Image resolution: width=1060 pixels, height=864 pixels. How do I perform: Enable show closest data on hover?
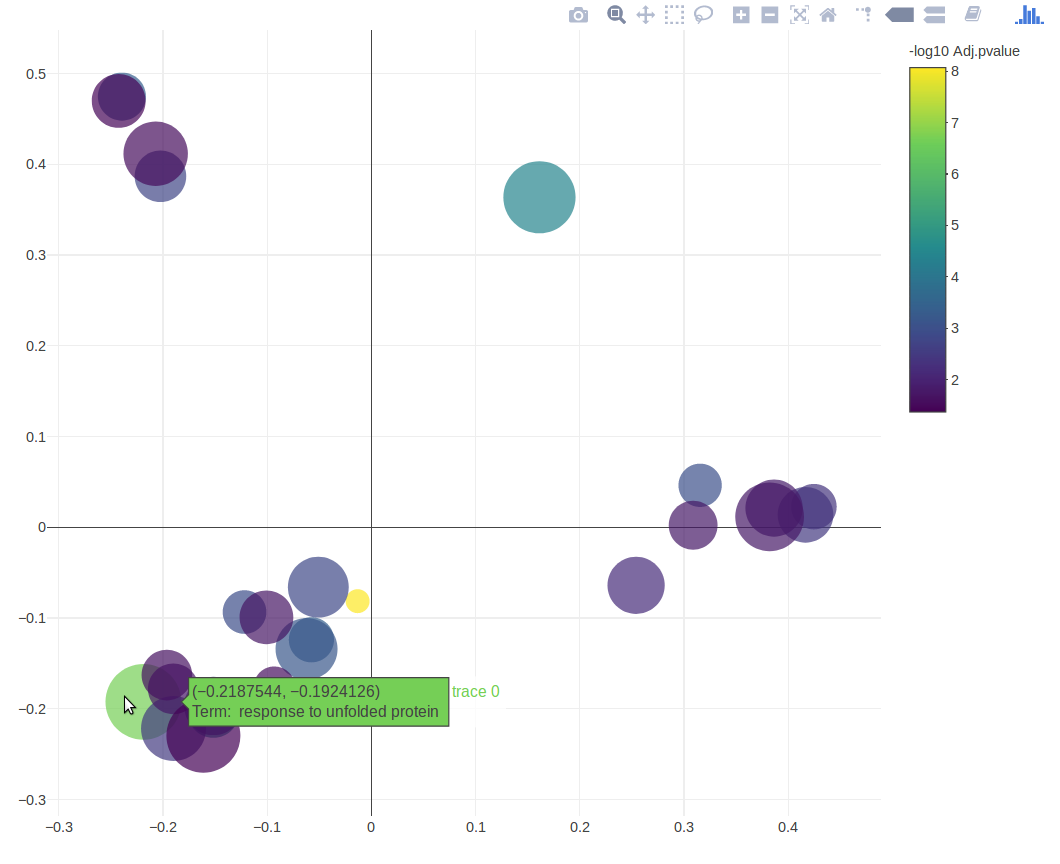click(899, 15)
